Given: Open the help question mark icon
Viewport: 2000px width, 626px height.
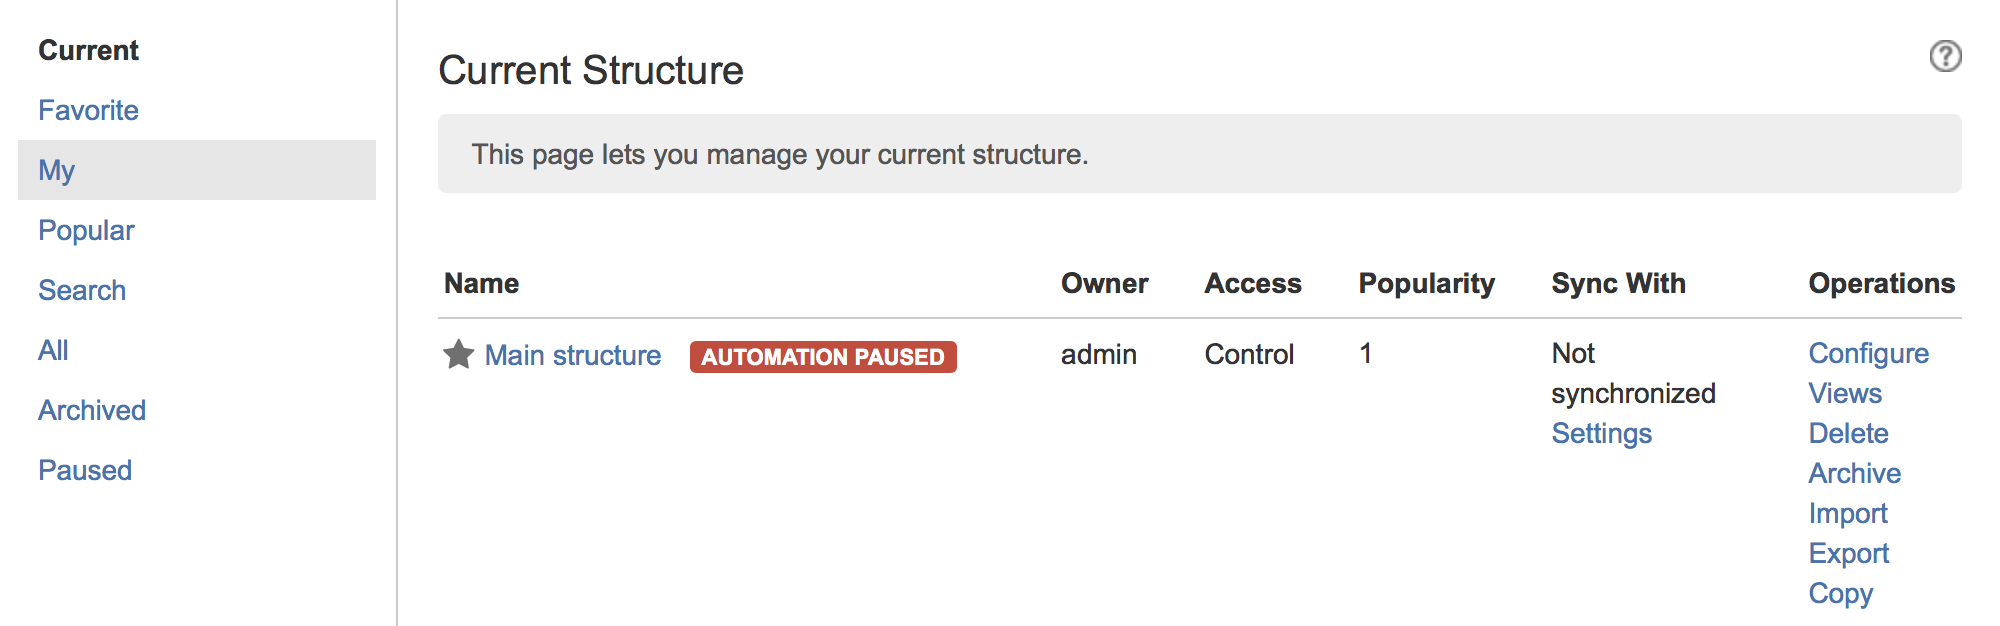Looking at the screenshot, I should click(x=1944, y=58).
